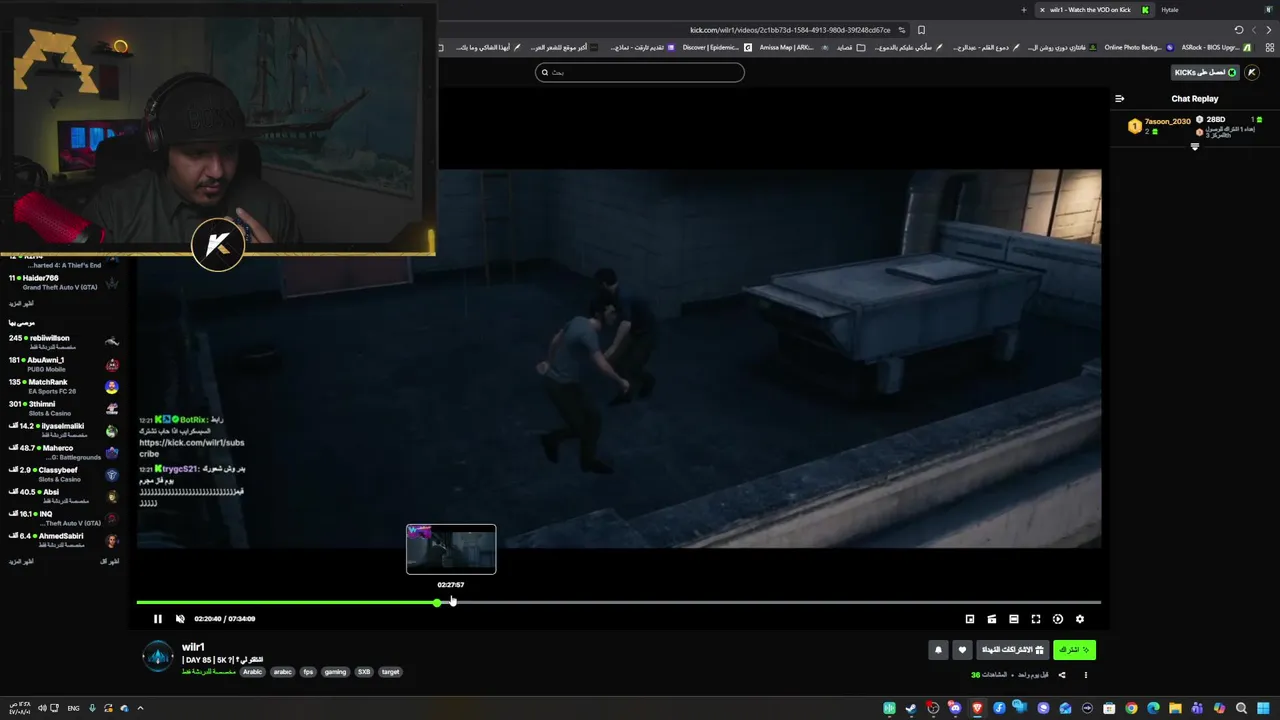Click the 7asoon_2030 leaderboard entry
Image resolution: width=1280 pixels, height=720 pixels.
pyautogui.click(x=1161, y=126)
